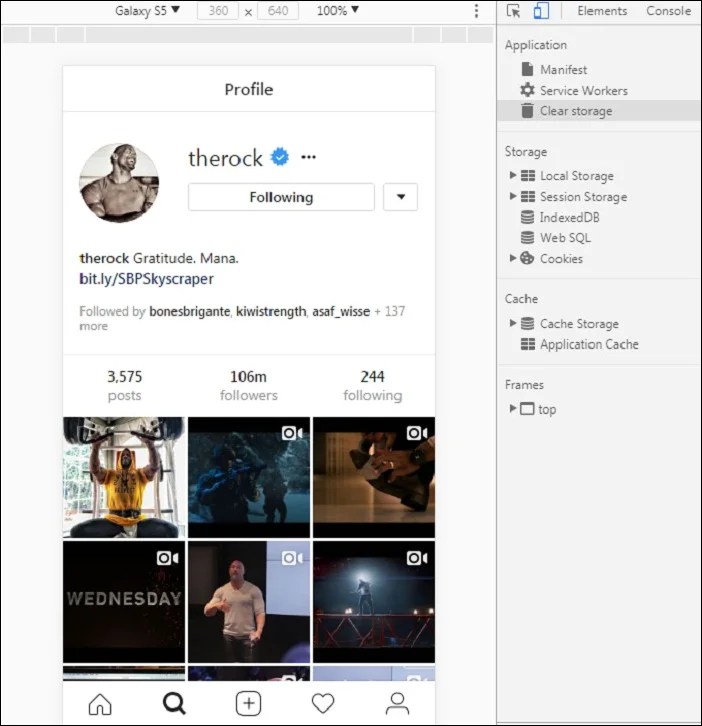Click the Profile header title
Image resolution: width=702 pixels, height=726 pixels.
pyautogui.click(x=249, y=89)
